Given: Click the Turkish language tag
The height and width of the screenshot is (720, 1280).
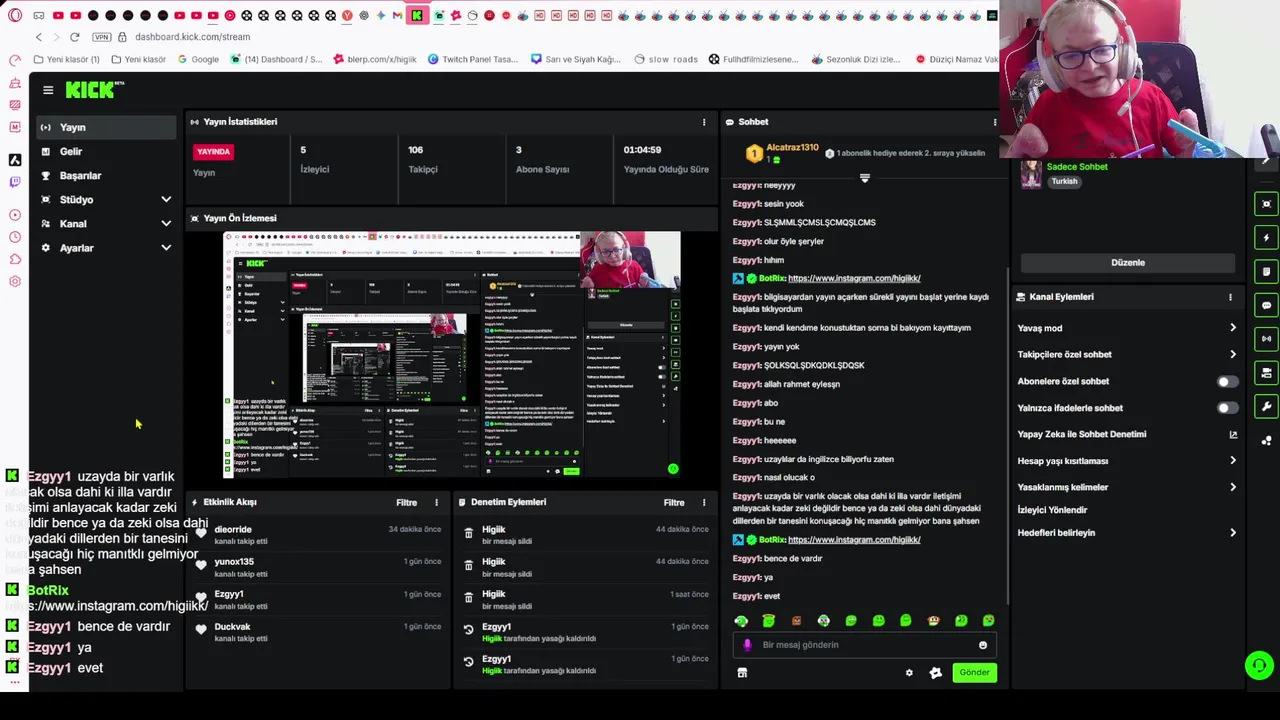Looking at the screenshot, I should (x=1064, y=182).
